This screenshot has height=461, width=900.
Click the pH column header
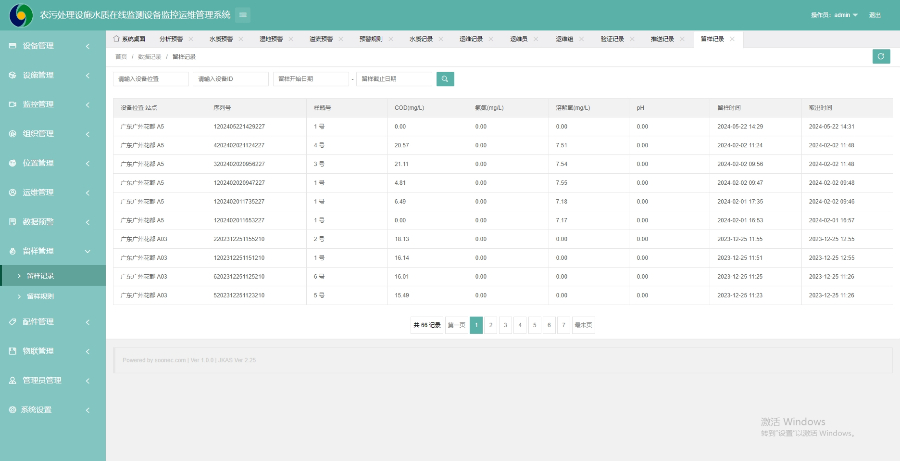[x=641, y=108]
